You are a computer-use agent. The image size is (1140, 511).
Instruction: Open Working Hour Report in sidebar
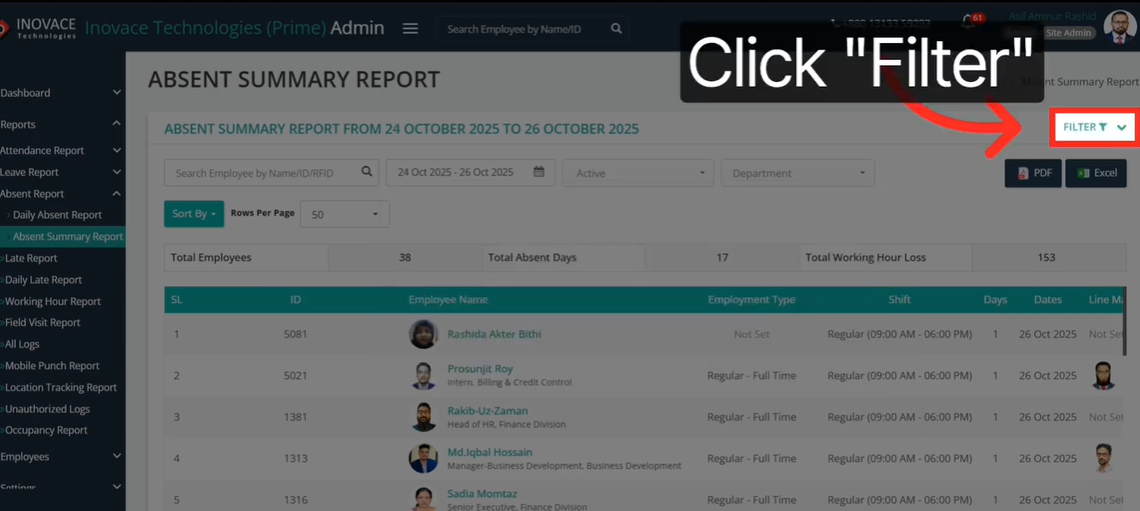coord(53,301)
